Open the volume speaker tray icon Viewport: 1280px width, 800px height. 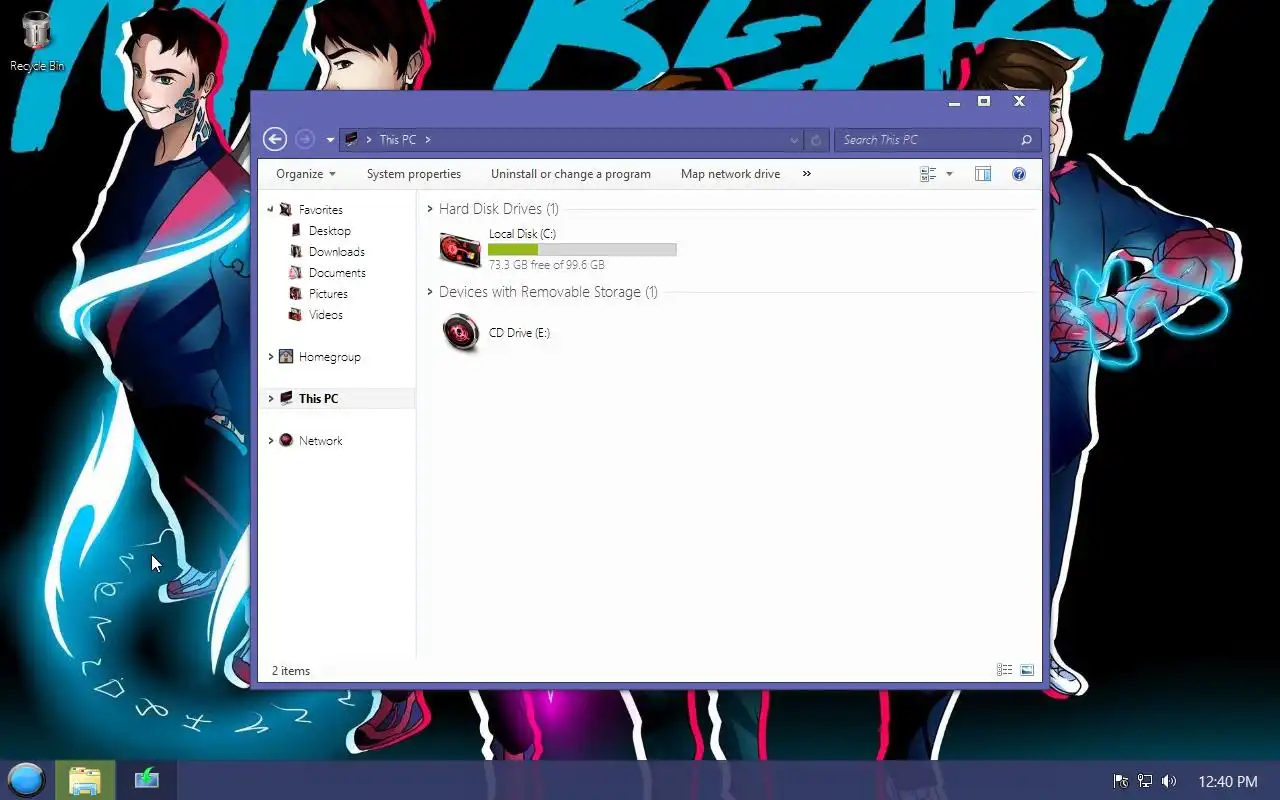[x=1169, y=781]
